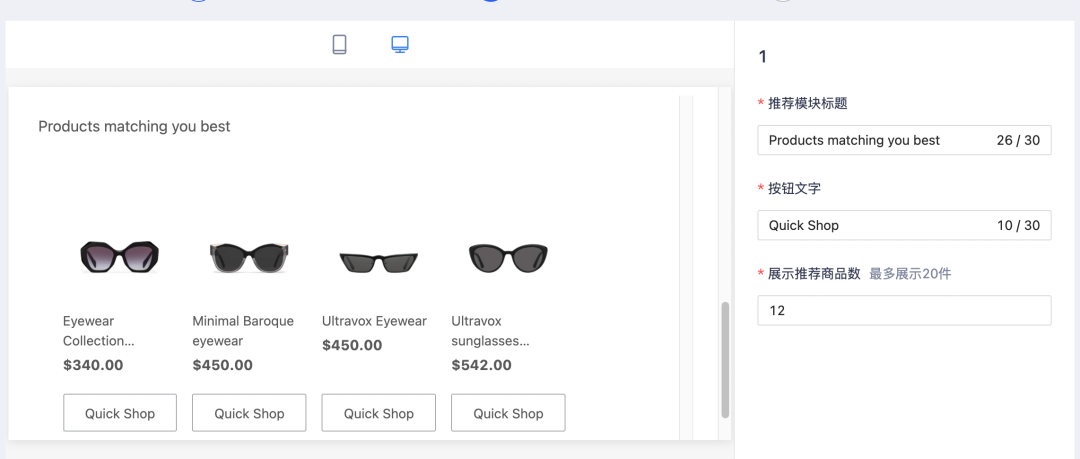Open the Ultravox sunglasses product title
The width and height of the screenshot is (1080, 459).
pyautogui.click(x=490, y=331)
